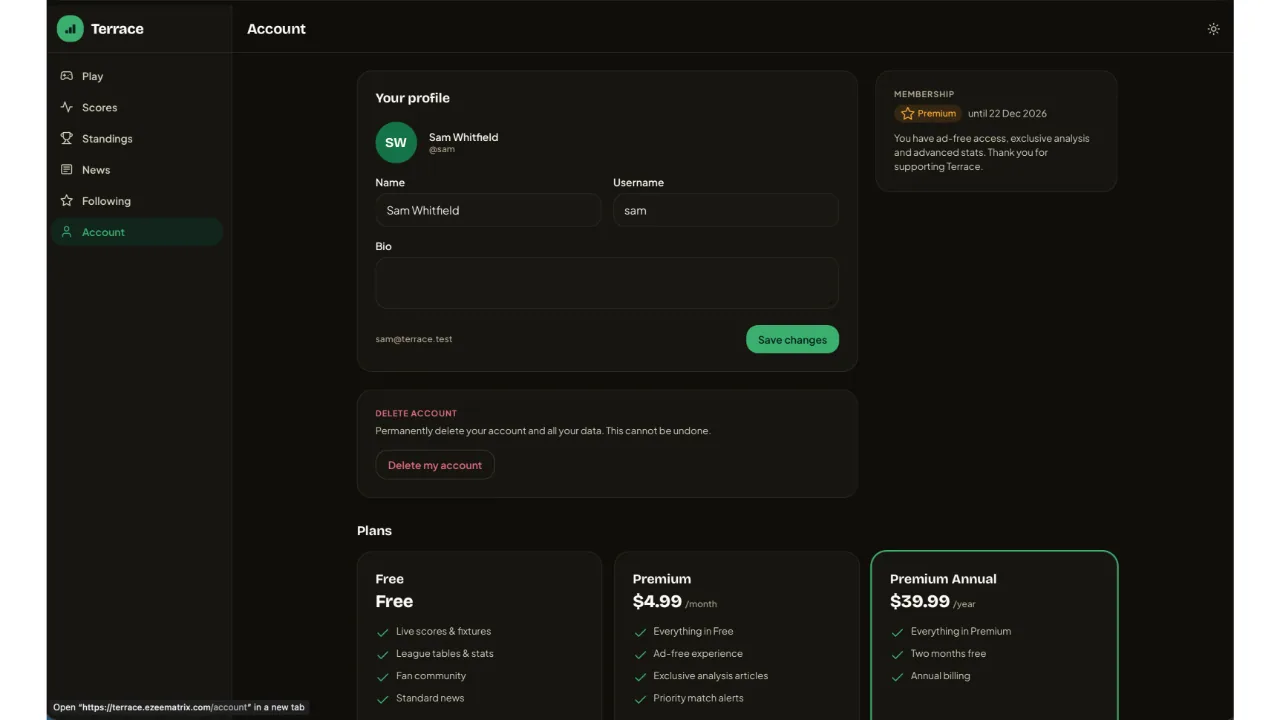Click the Following star icon
The height and width of the screenshot is (720, 1280).
pyautogui.click(x=67, y=201)
